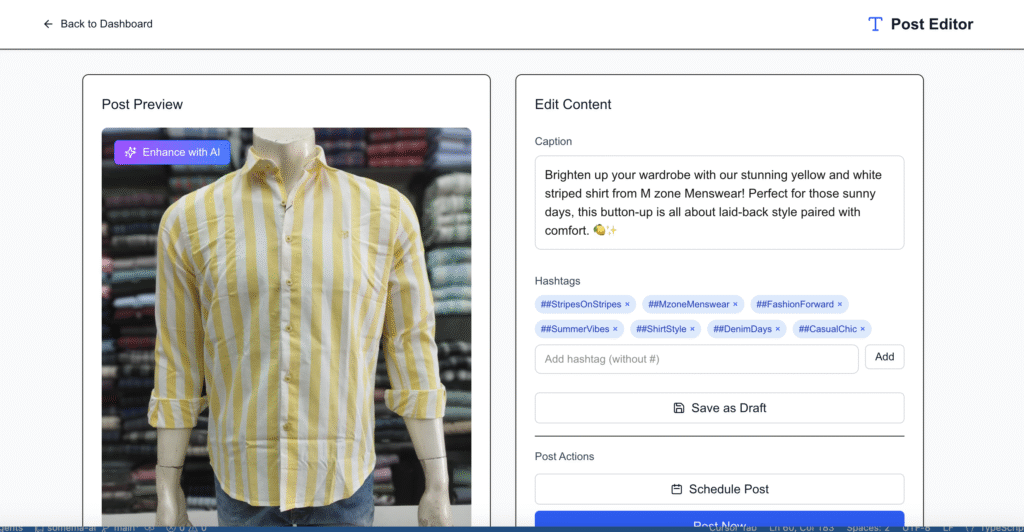Click the sparkle icon on Enhance with AI
The height and width of the screenshot is (532, 1024).
point(130,152)
